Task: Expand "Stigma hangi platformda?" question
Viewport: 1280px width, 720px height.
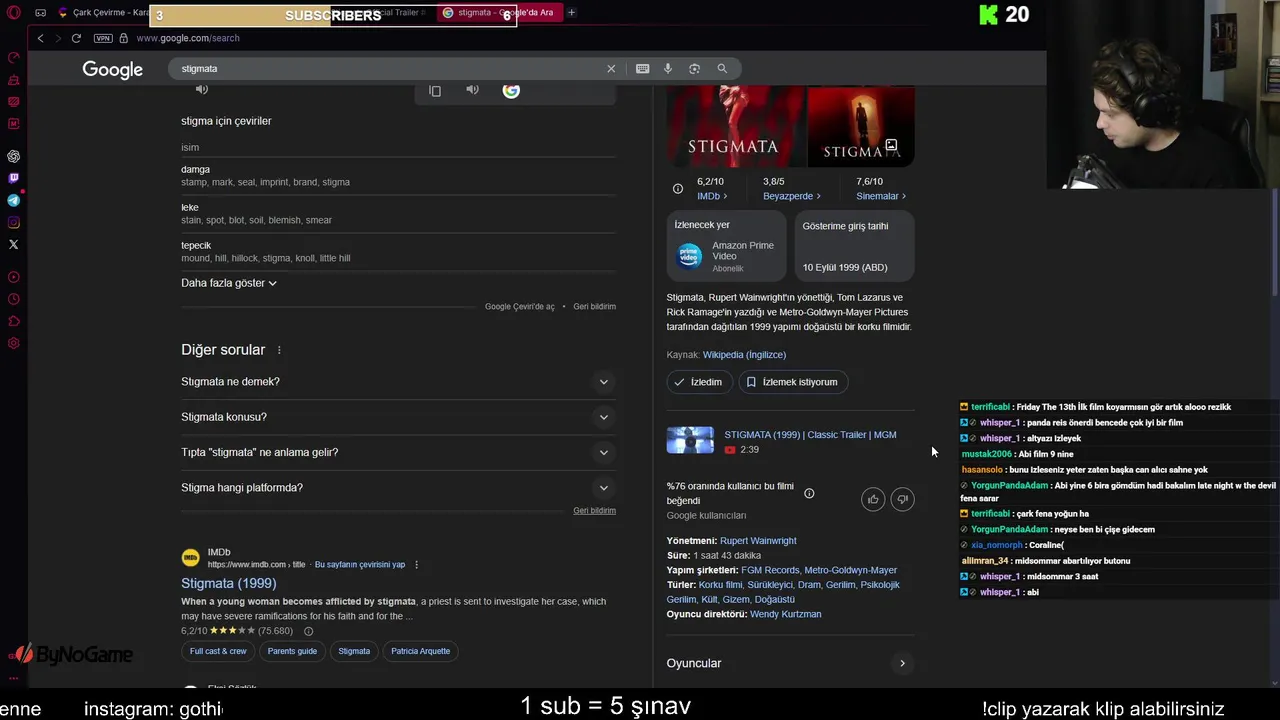Action: [x=398, y=488]
